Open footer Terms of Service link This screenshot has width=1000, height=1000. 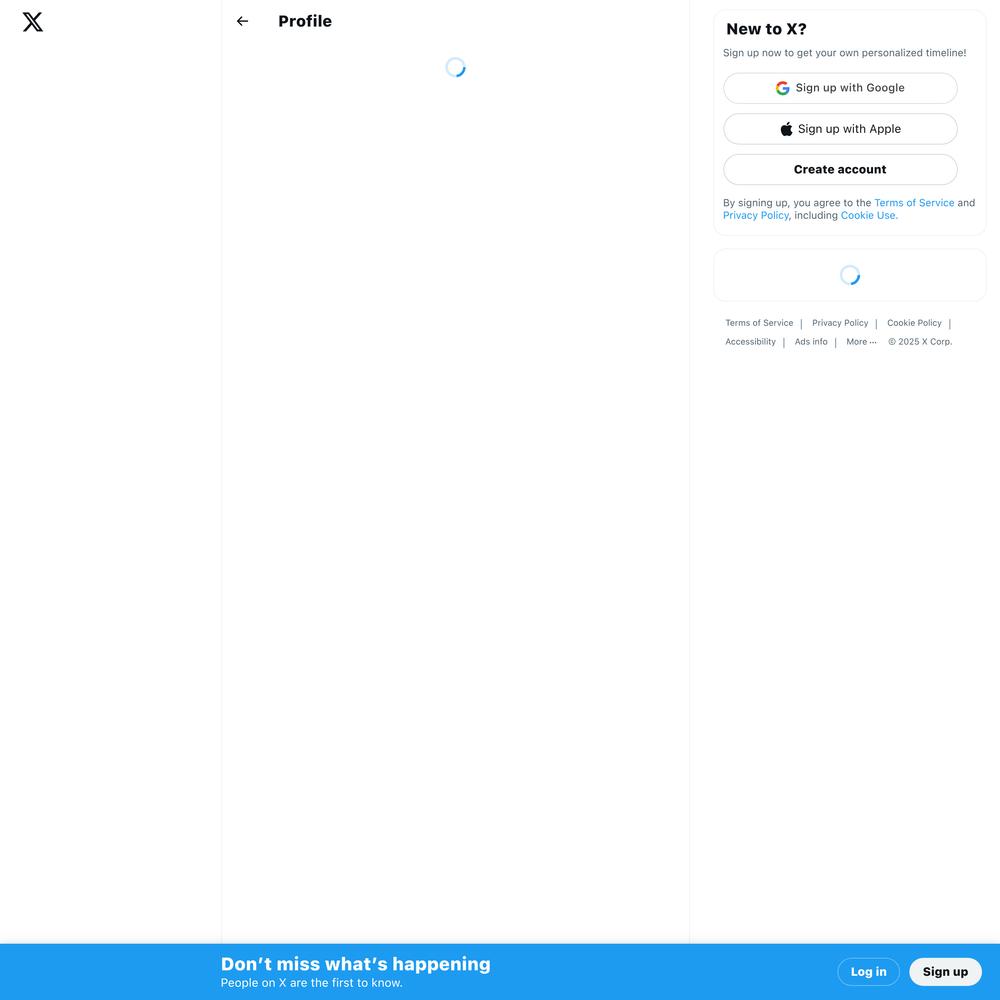point(759,323)
